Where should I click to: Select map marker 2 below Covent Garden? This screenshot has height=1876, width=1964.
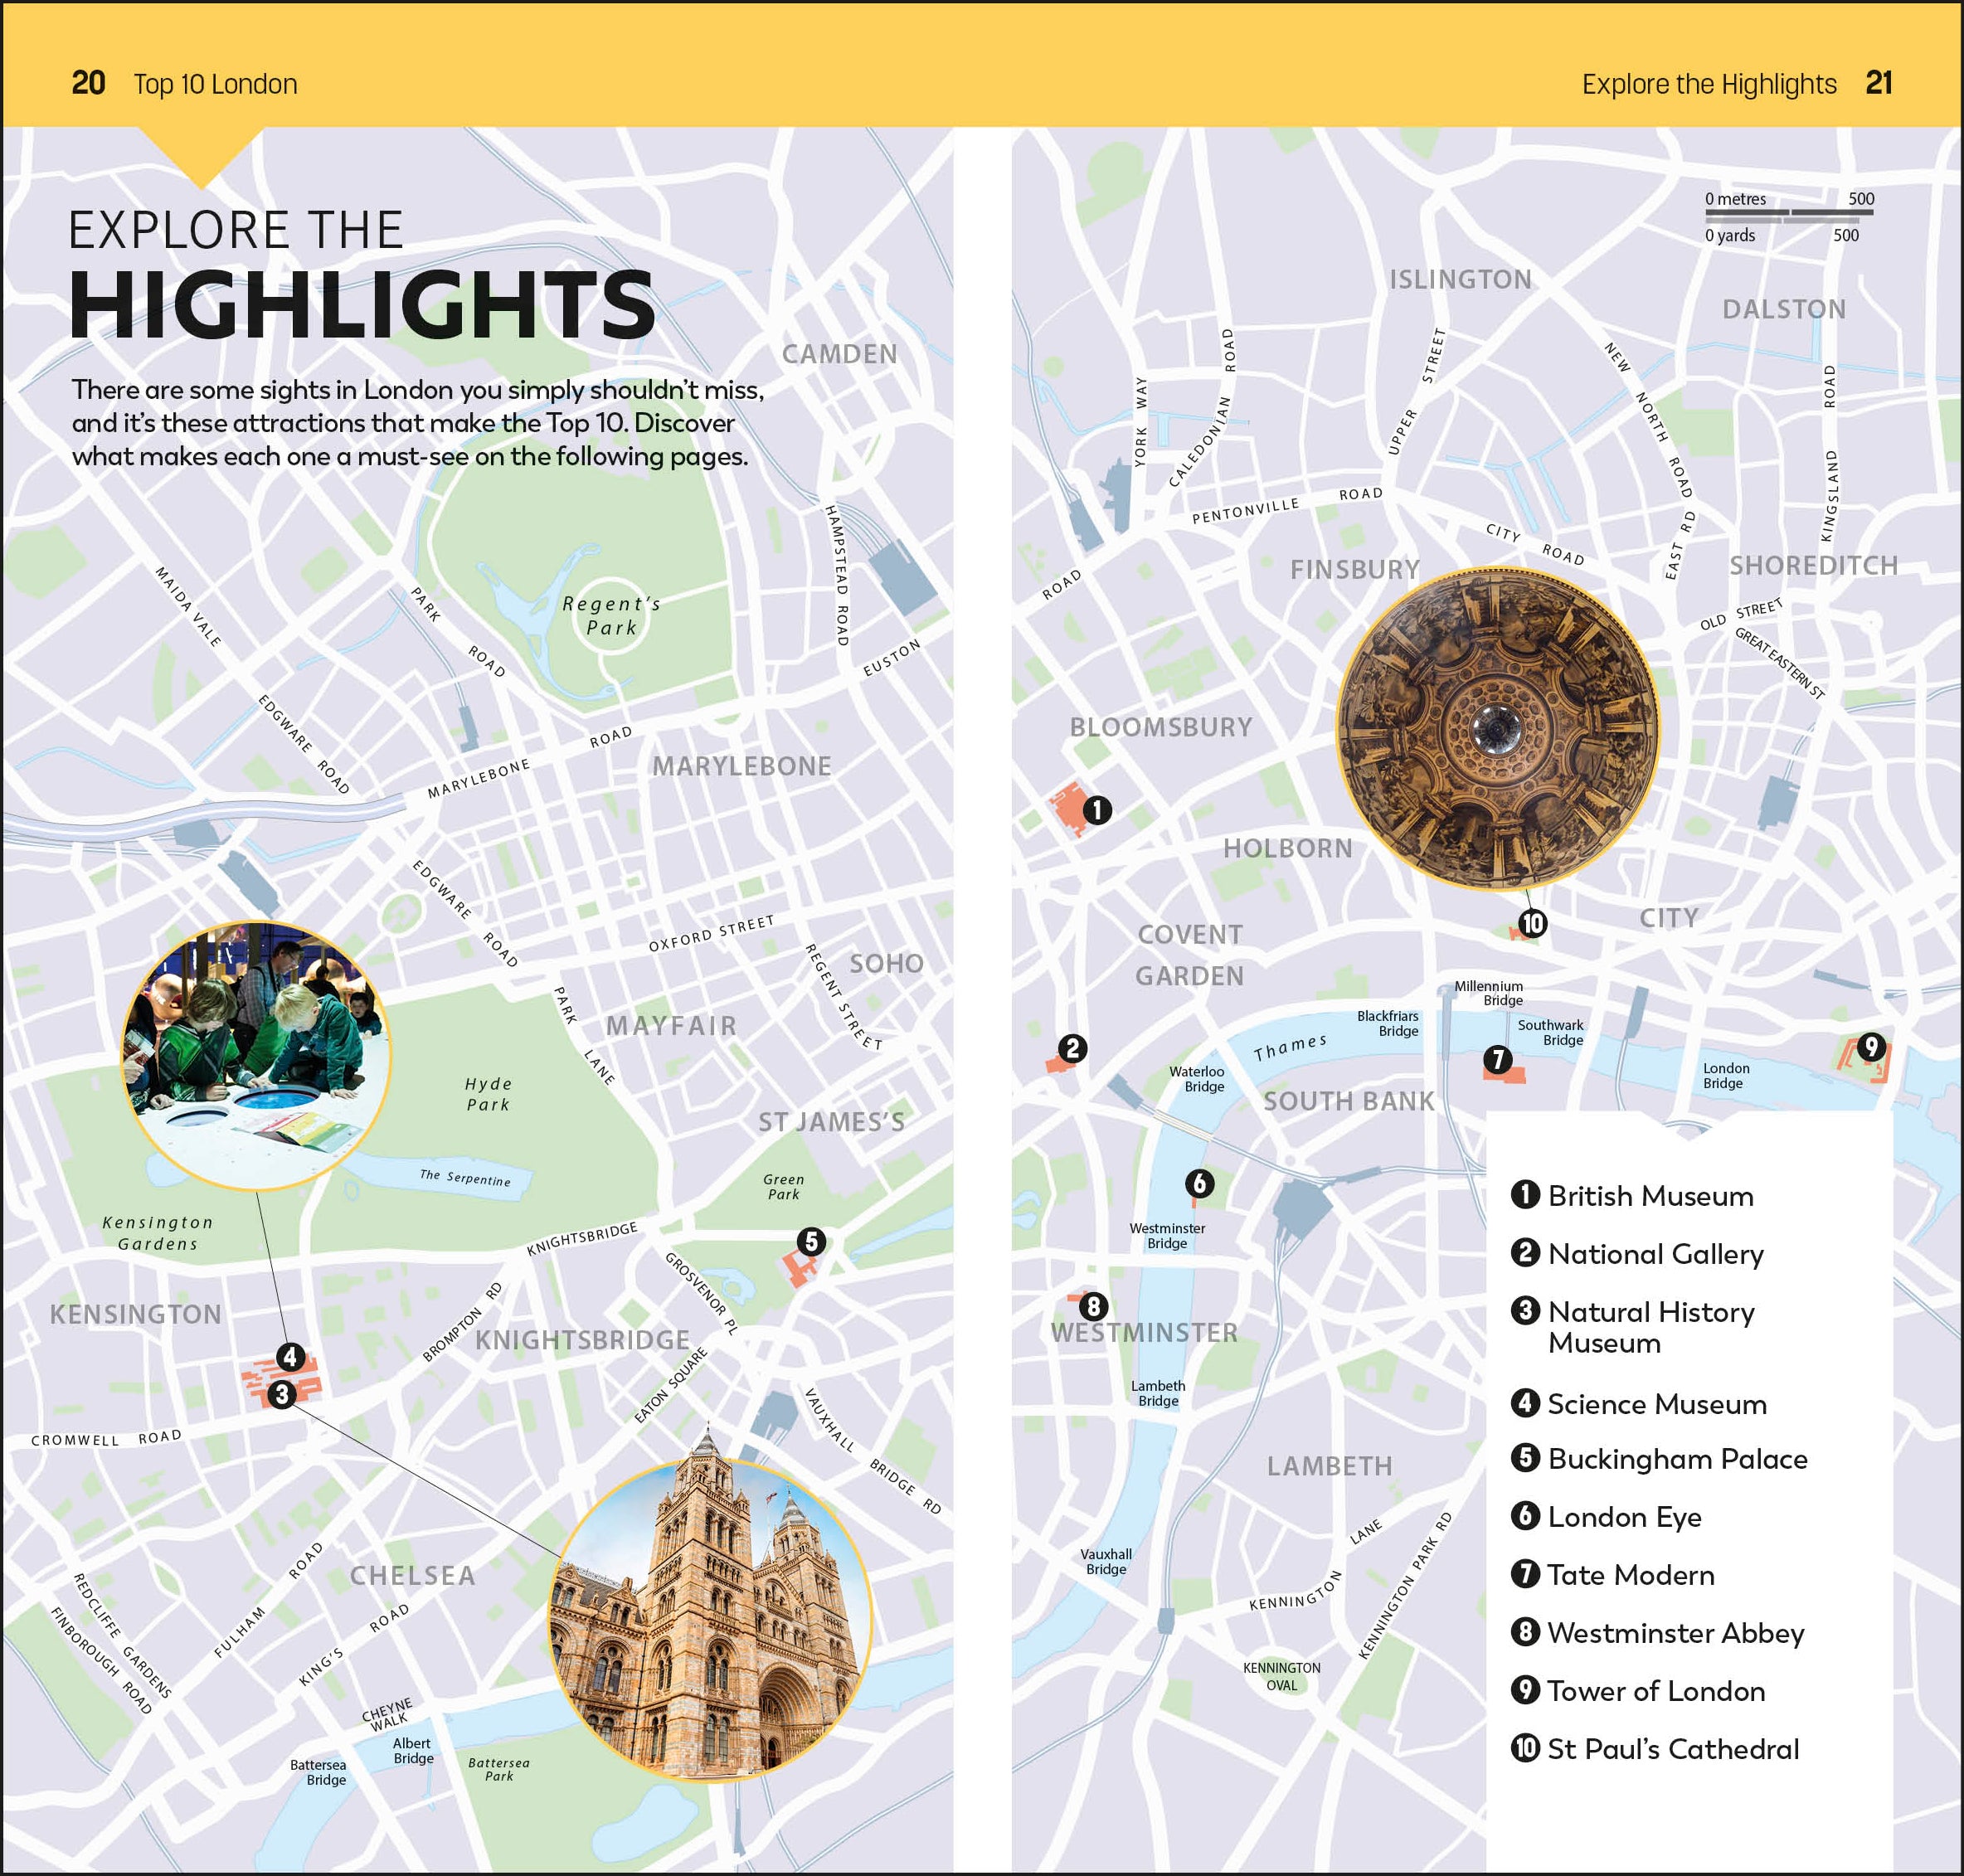point(1073,1048)
